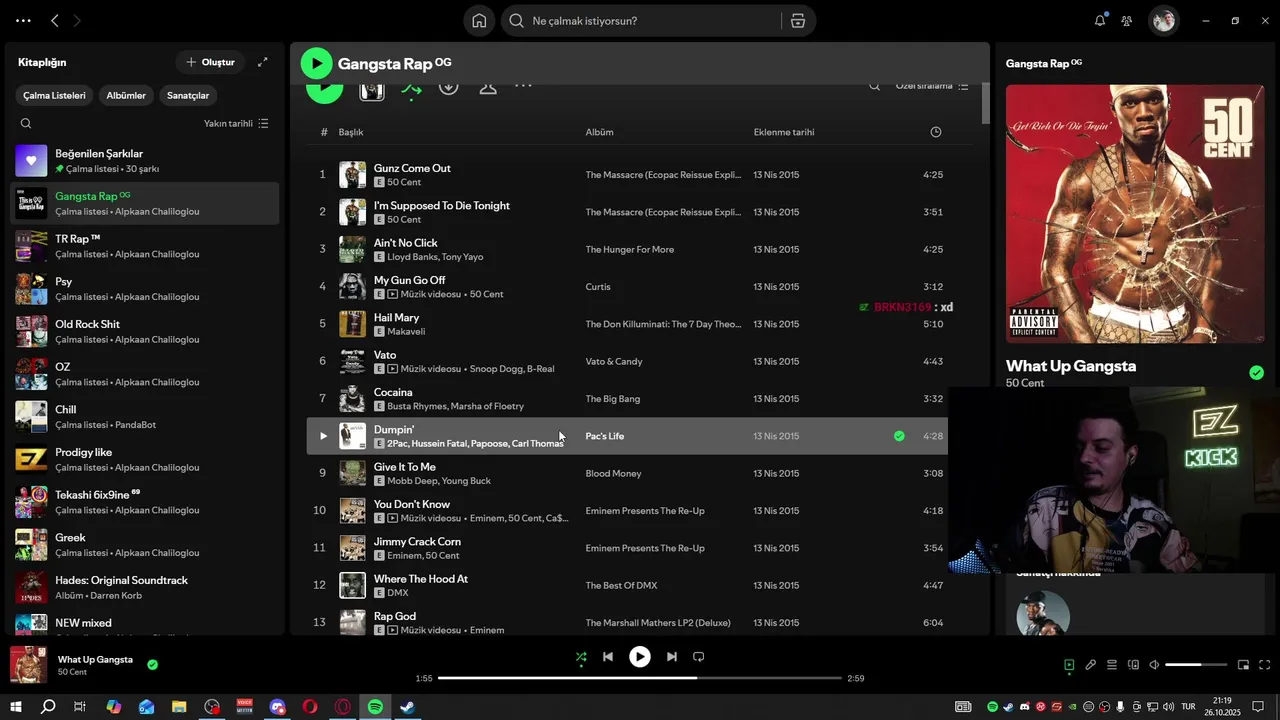Open the 50 Cent album cover in right panel
1280x720 pixels.
click(1135, 214)
